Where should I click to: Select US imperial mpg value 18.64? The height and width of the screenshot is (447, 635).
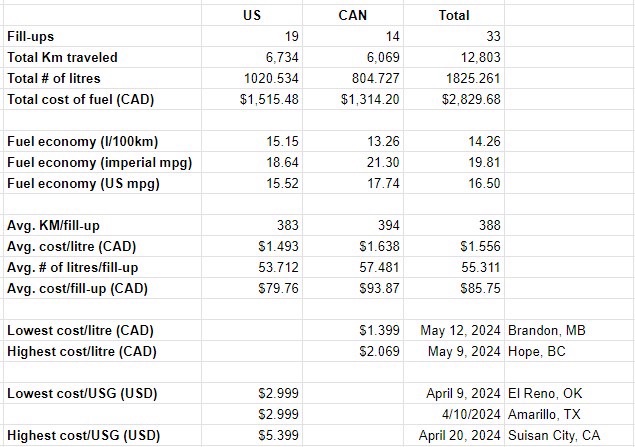(x=252, y=162)
